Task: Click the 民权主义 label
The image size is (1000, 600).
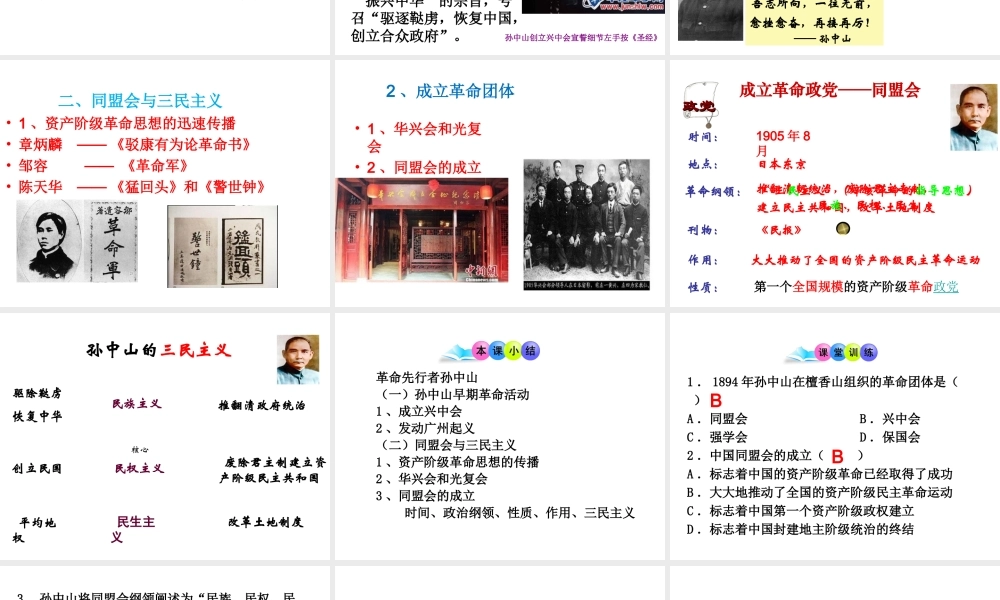Action: [x=139, y=468]
